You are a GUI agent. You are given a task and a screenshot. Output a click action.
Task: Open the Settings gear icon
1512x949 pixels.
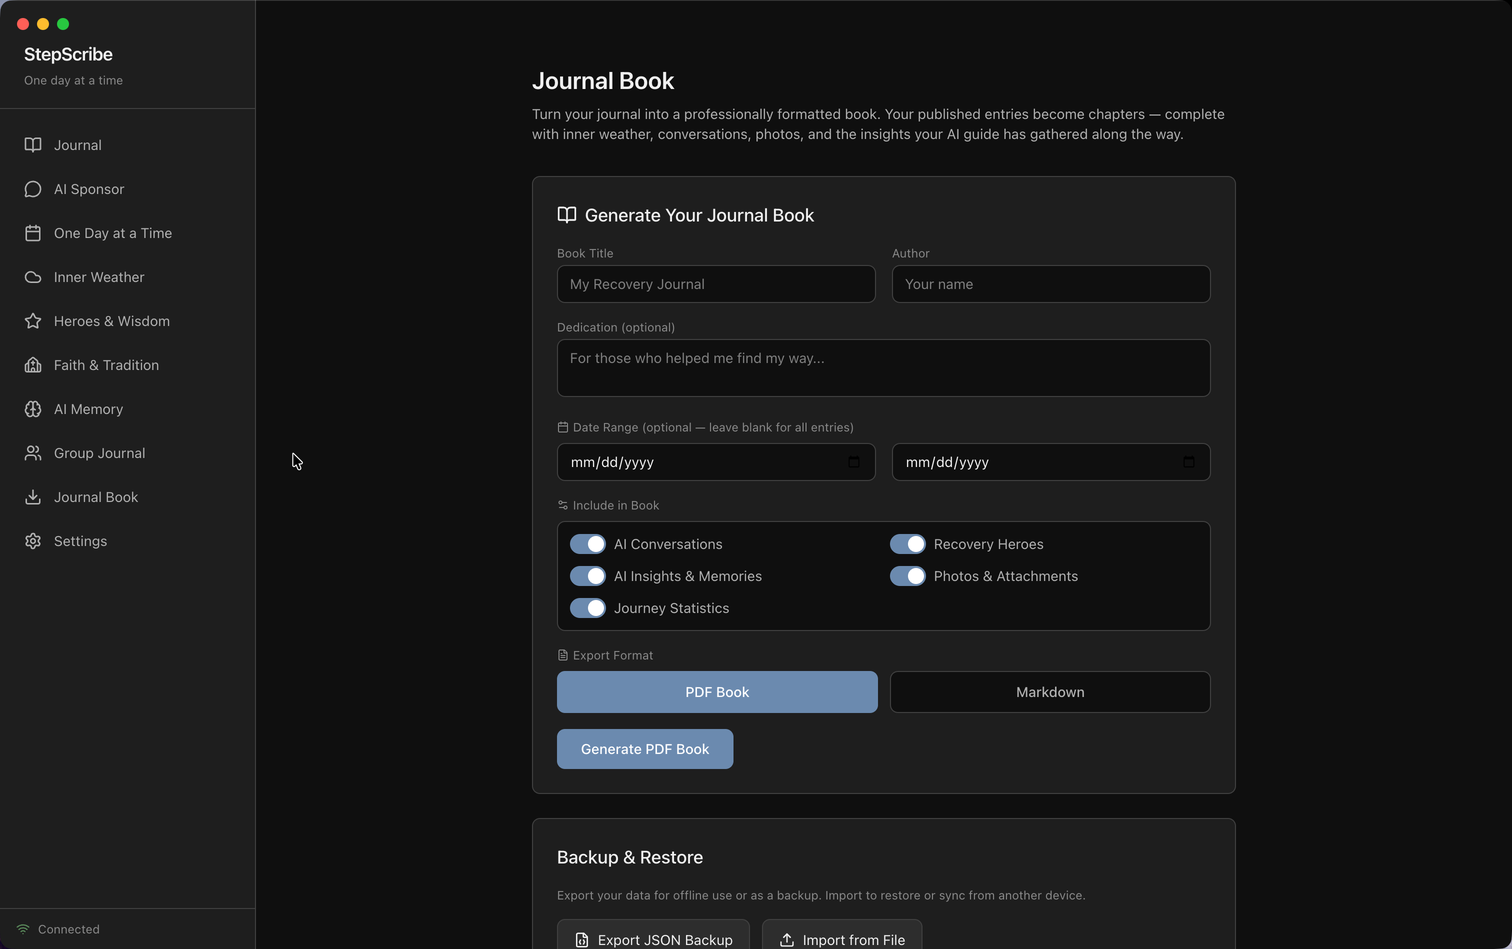pos(32,541)
